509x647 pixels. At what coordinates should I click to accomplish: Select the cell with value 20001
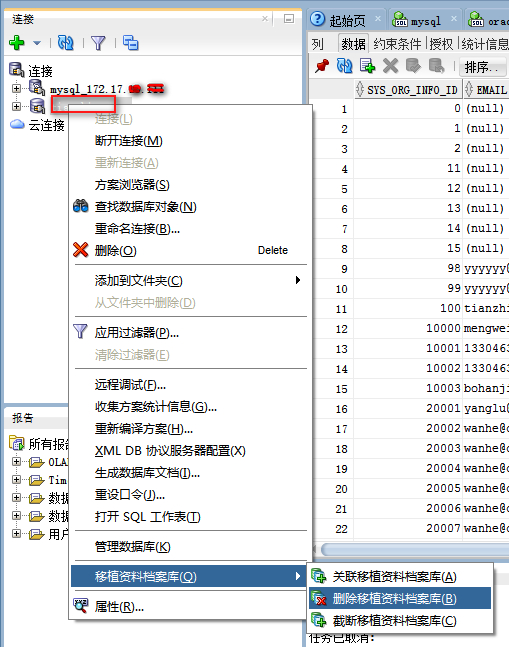tap(408, 409)
